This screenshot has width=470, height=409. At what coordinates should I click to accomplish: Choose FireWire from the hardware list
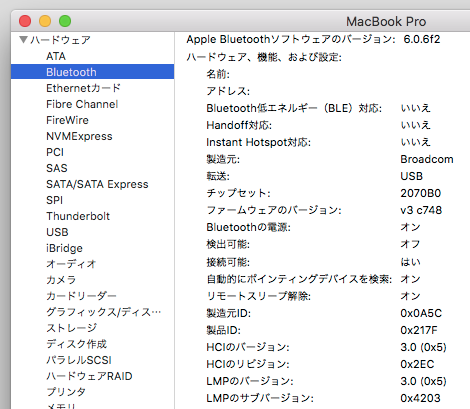pyautogui.click(x=67, y=120)
